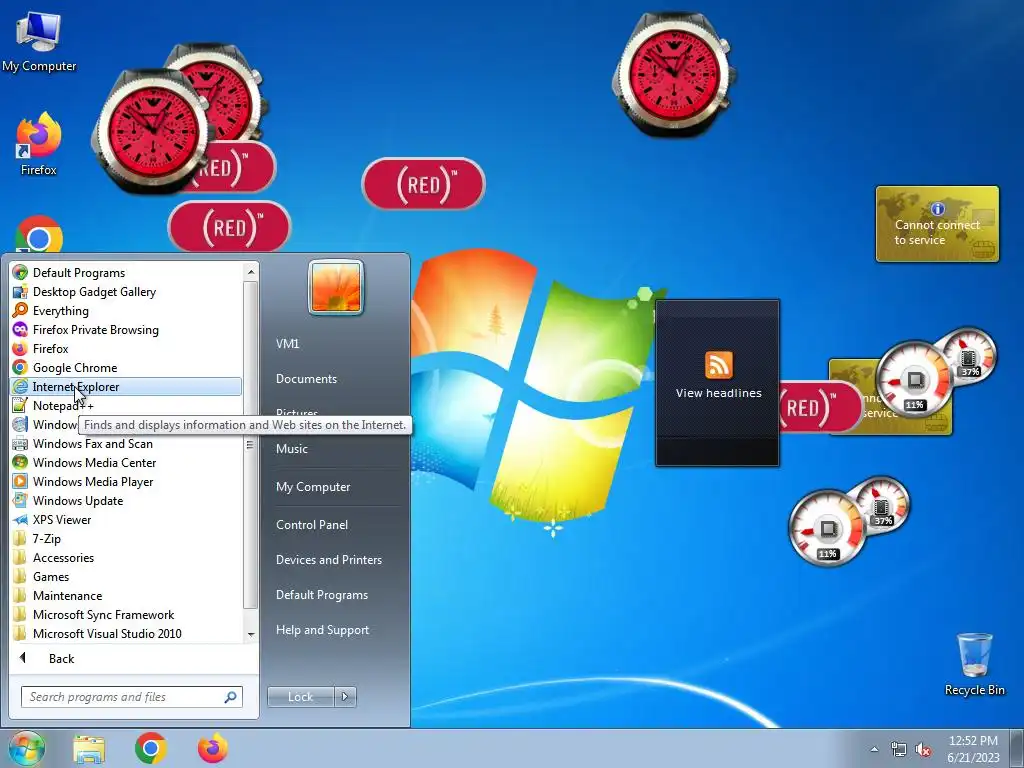Open Internet Explorer in Start menu

(x=126, y=387)
